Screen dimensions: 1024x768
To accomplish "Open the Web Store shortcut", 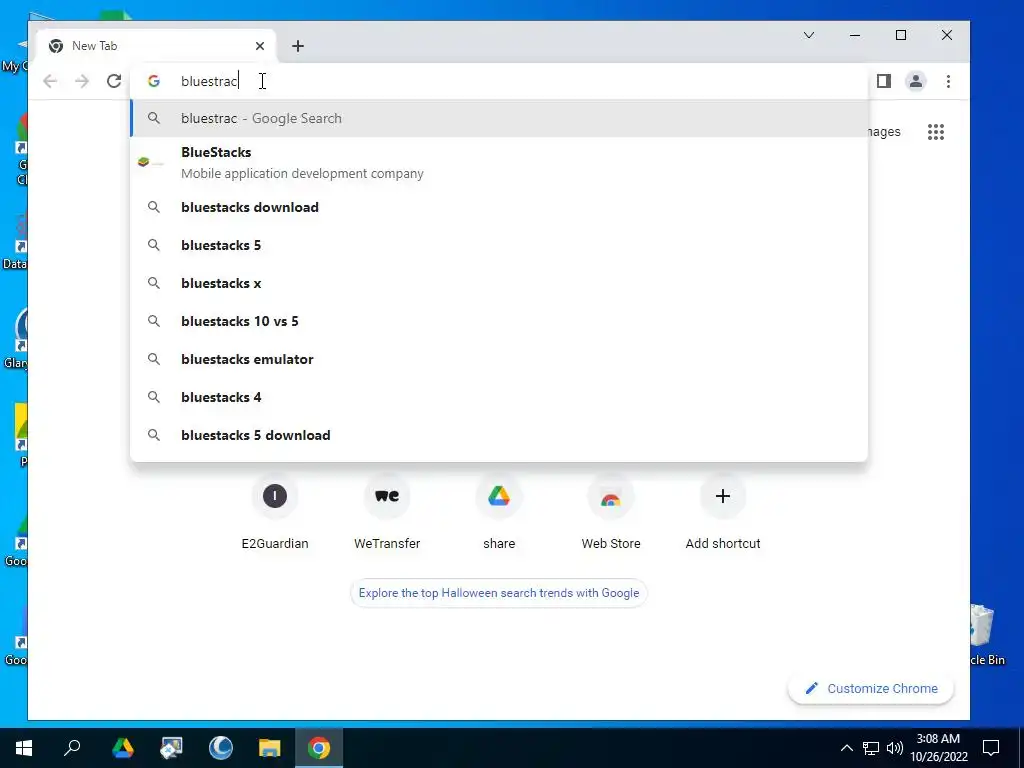I will [611, 513].
